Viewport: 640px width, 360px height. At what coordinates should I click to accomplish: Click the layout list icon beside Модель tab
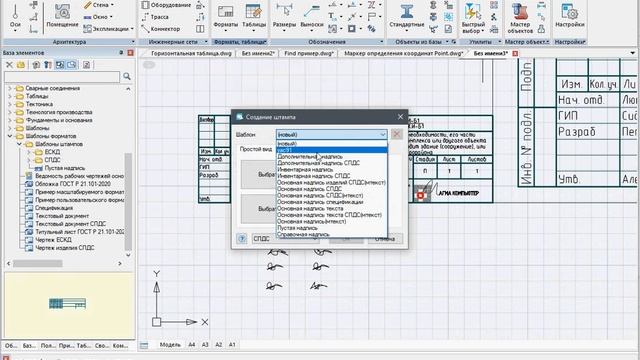pos(144,345)
